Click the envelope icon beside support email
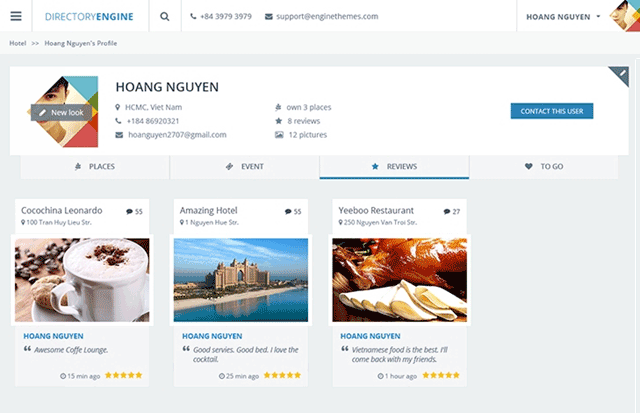This screenshot has width=640, height=413. click(x=269, y=17)
